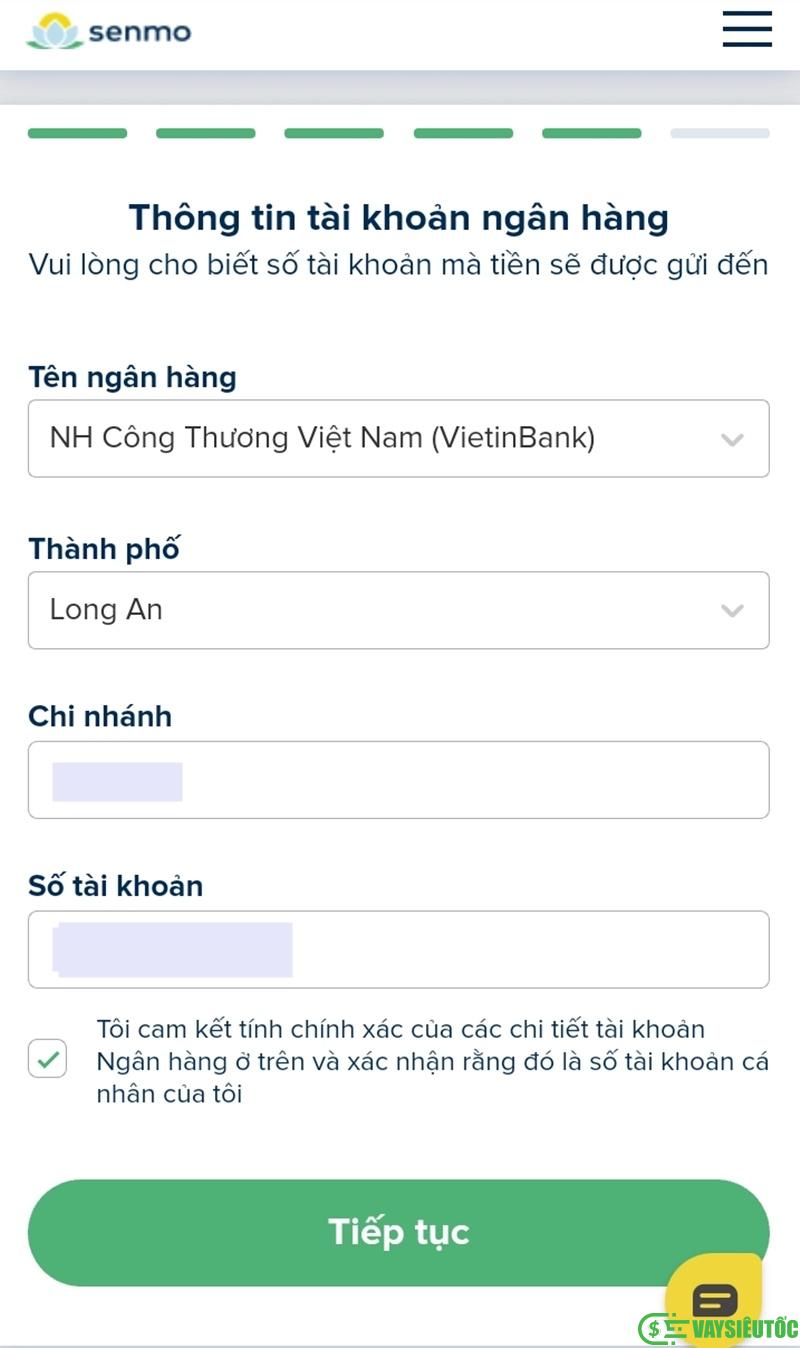
Task: Open the site menu via hamburger button
Action: coord(746,30)
